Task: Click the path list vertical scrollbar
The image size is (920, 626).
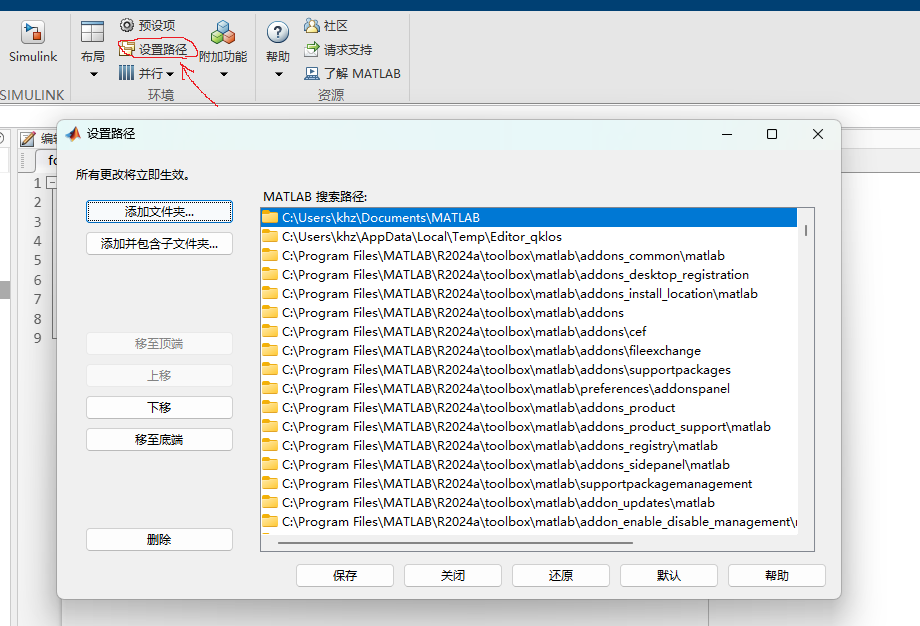Action: tap(806, 231)
